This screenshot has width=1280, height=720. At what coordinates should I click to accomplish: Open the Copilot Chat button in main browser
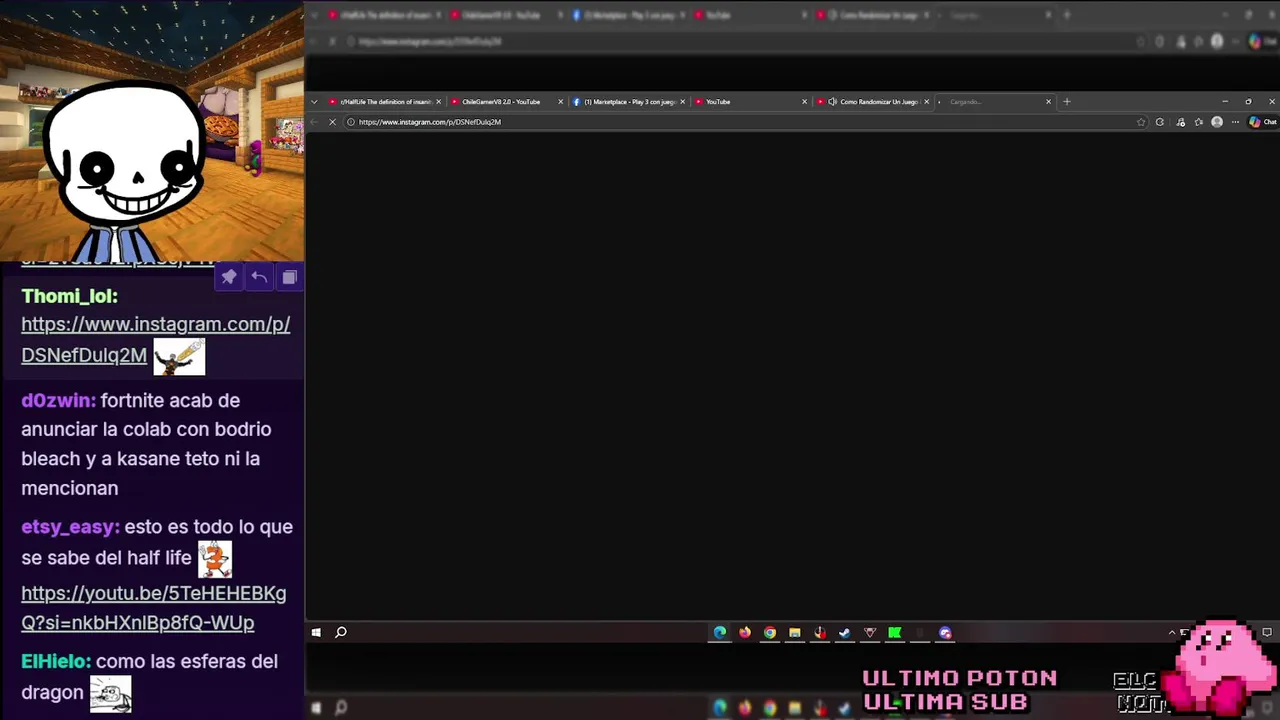point(1262,122)
